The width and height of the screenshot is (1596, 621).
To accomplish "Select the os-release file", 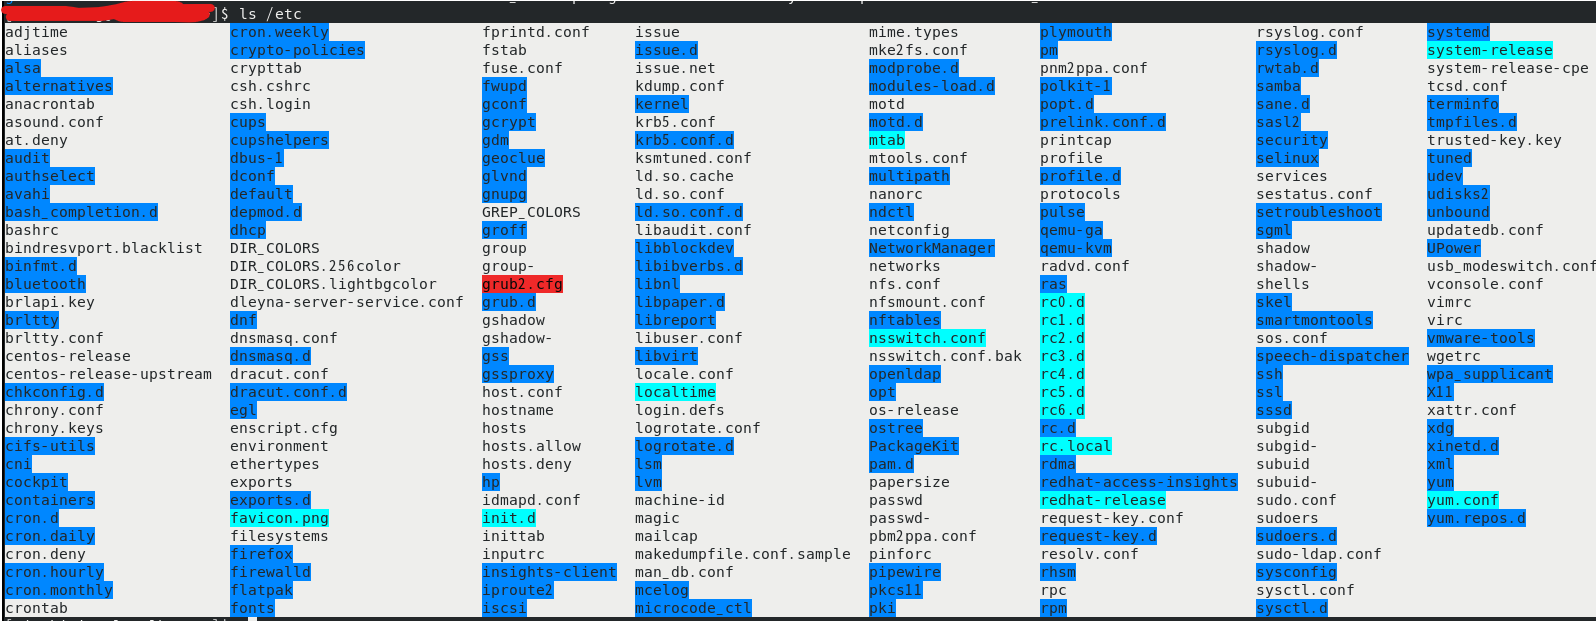I will 914,410.
